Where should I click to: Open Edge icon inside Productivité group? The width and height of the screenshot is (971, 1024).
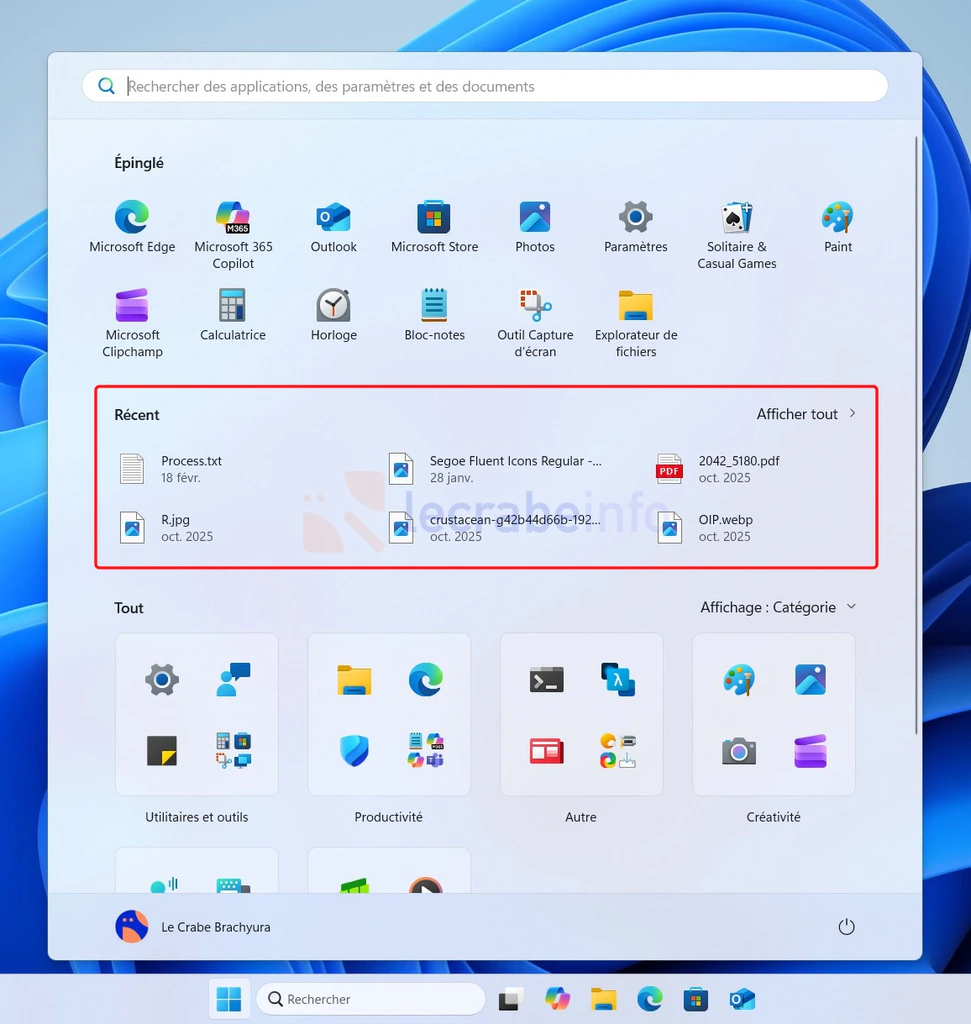(426, 680)
